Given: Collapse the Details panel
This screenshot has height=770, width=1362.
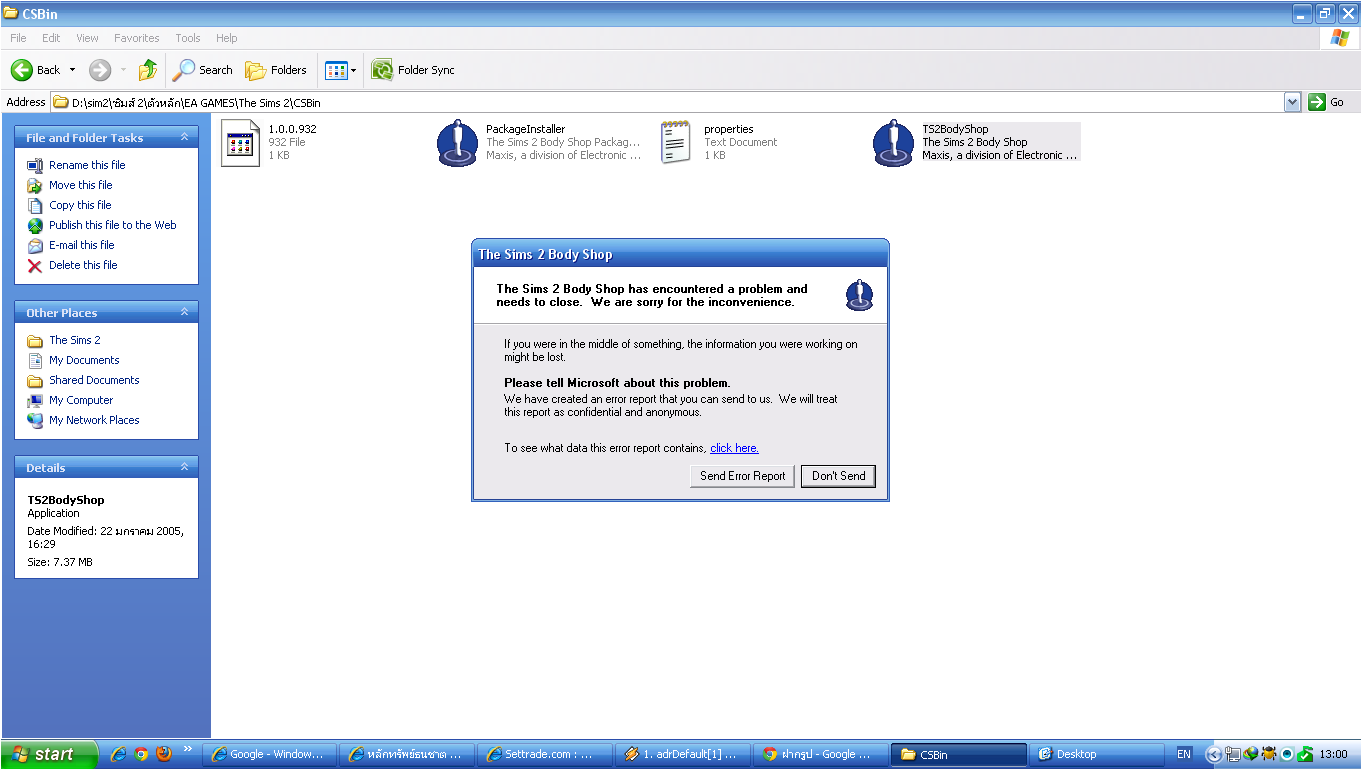Looking at the screenshot, I should [x=184, y=467].
